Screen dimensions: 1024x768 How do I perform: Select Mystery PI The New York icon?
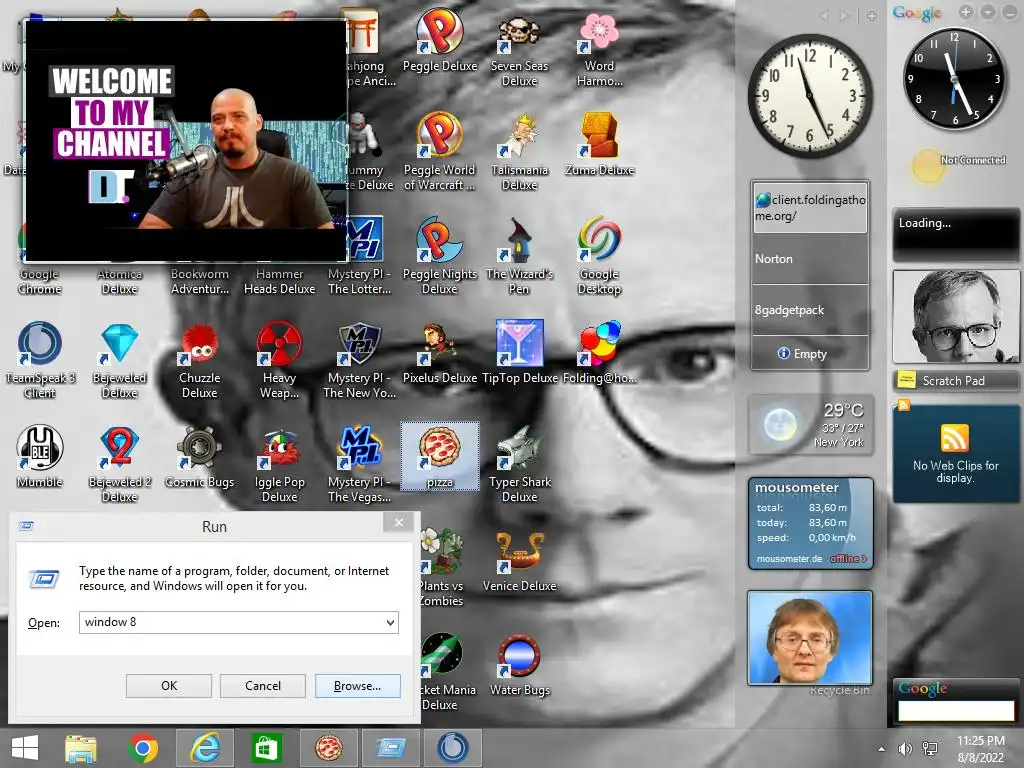point(359,359)
